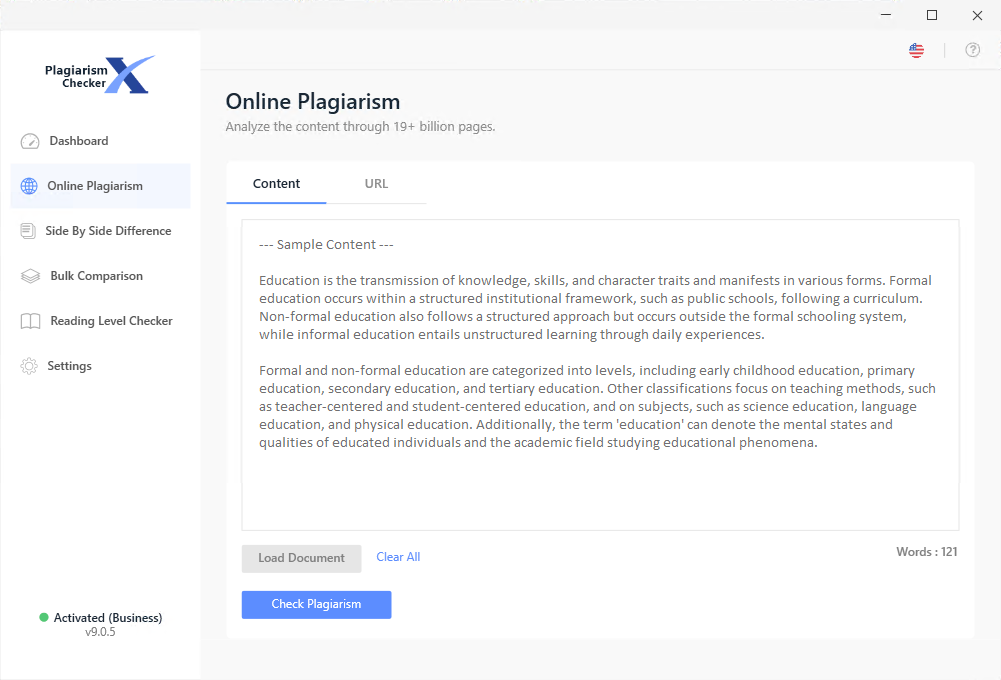The image size is (1001, 680).
Task: Click the Side By Side Difference document icon
Action: [28, 231]
